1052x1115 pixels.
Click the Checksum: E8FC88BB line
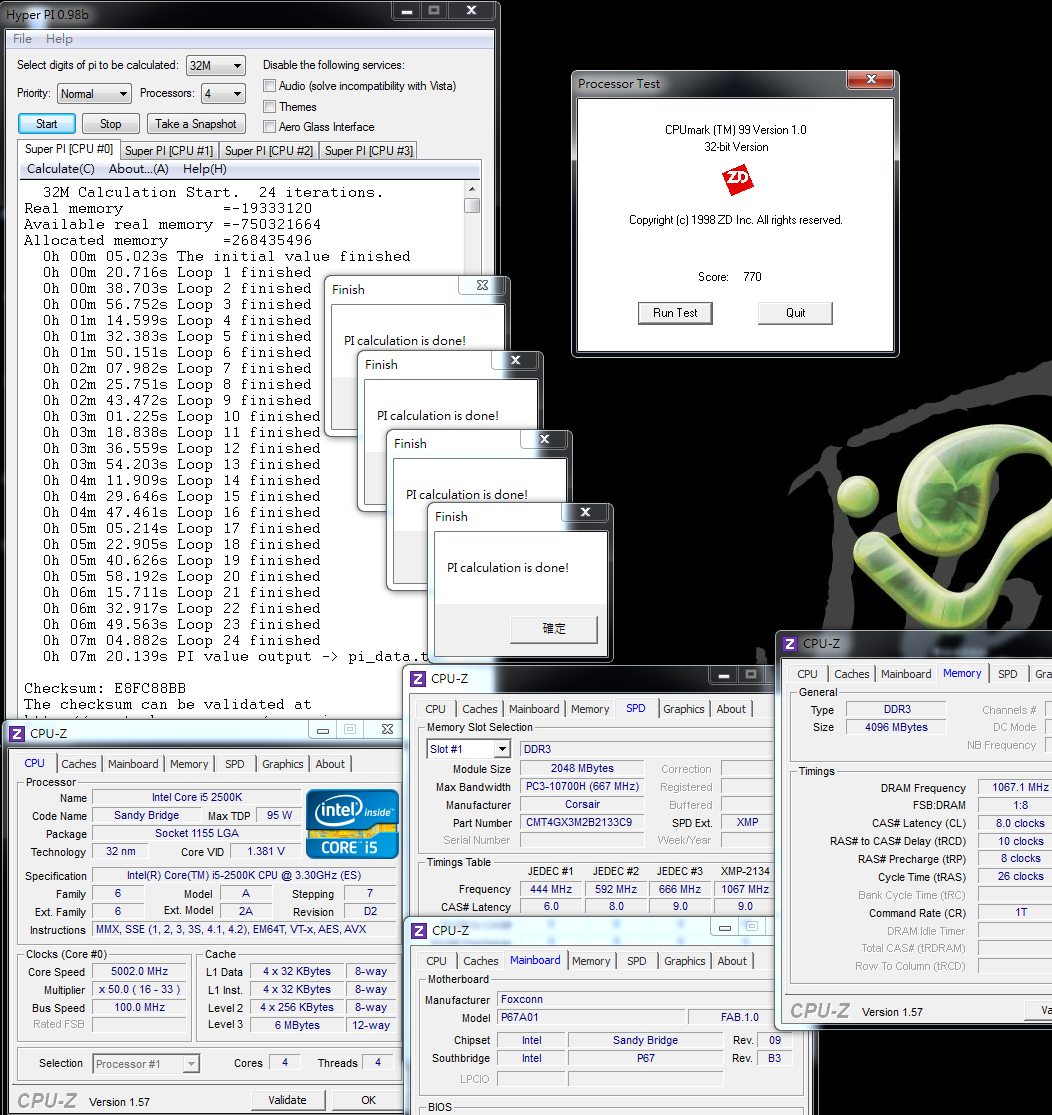click(105, 688)
